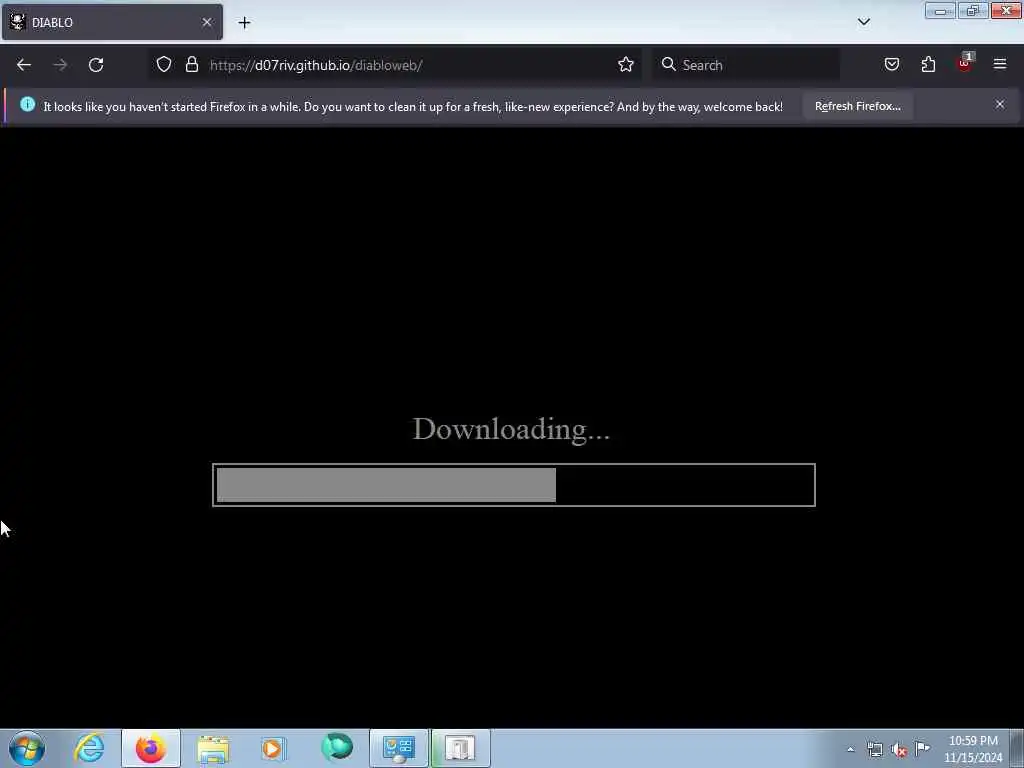Open the network status tray icon
The height and width of the screenshot is (768, 1024).
coord(875,750)
